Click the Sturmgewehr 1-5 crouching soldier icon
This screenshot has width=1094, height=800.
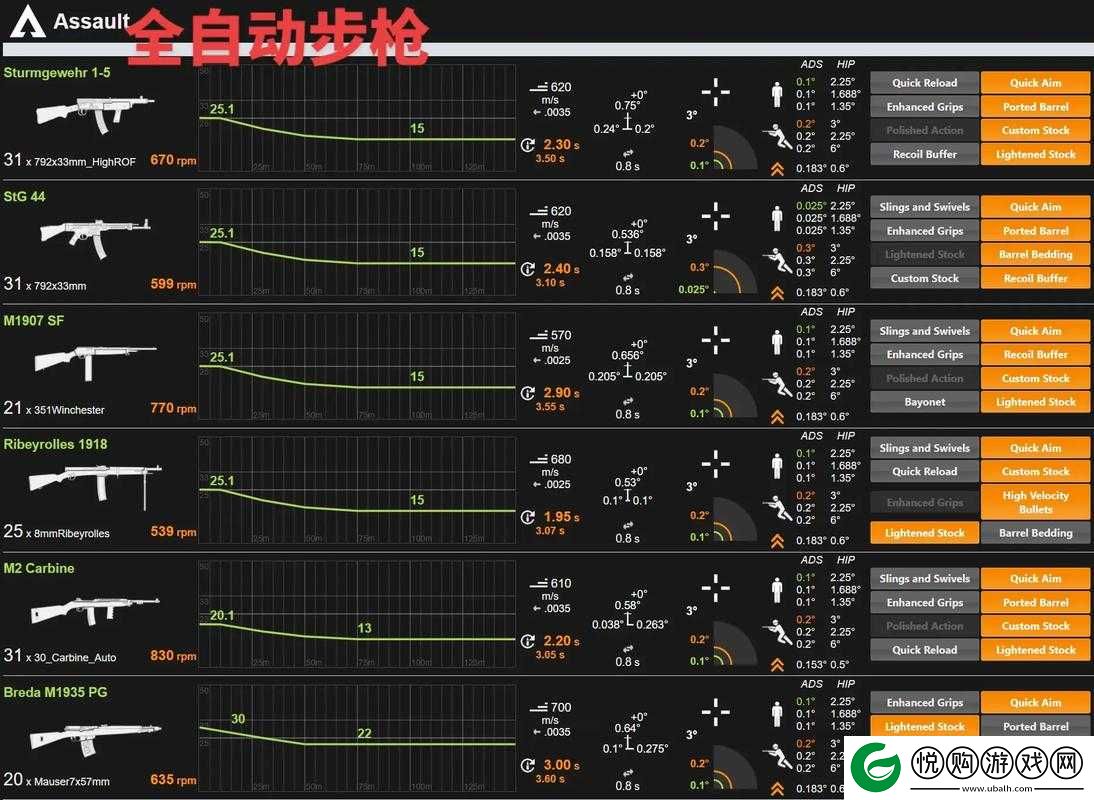[777, 136]
